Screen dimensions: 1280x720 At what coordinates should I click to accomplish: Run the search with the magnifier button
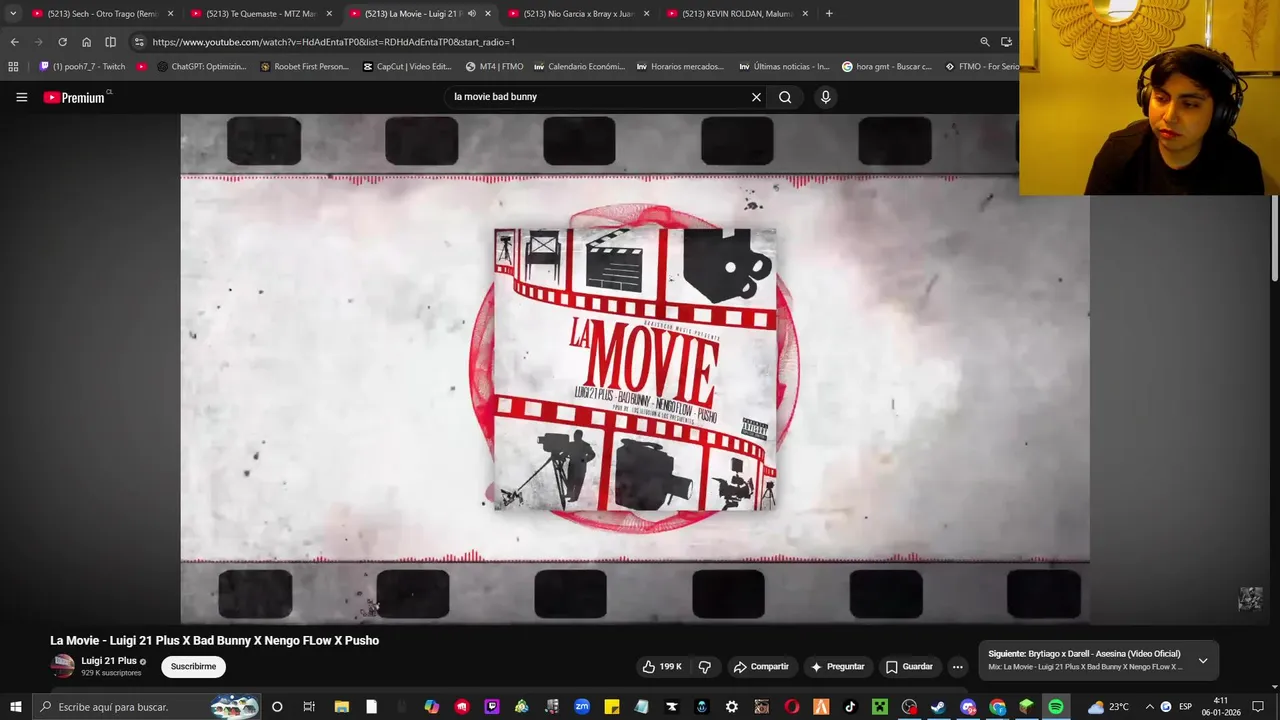785,97
